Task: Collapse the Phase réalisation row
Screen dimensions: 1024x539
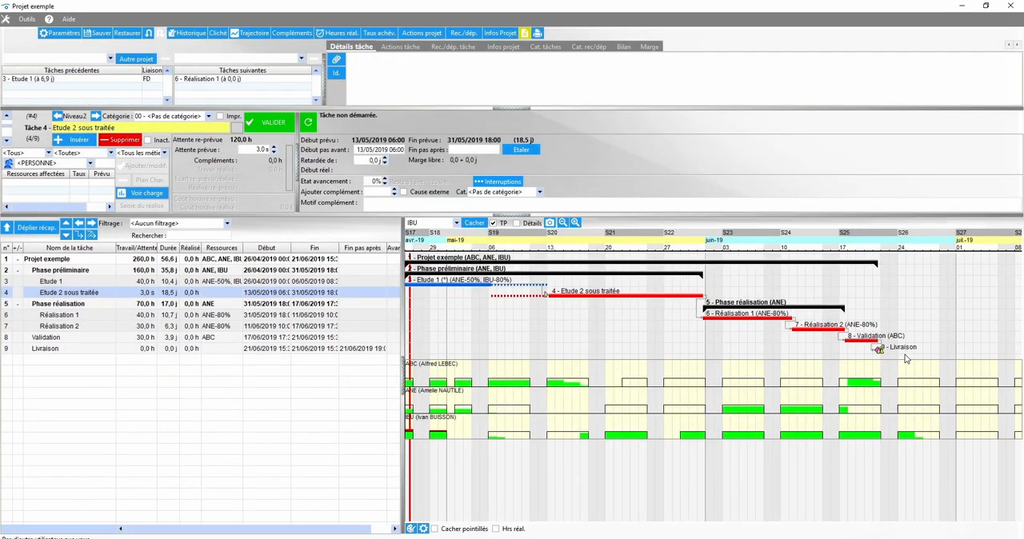Action: pyautogui.click(x=18, y=304)
